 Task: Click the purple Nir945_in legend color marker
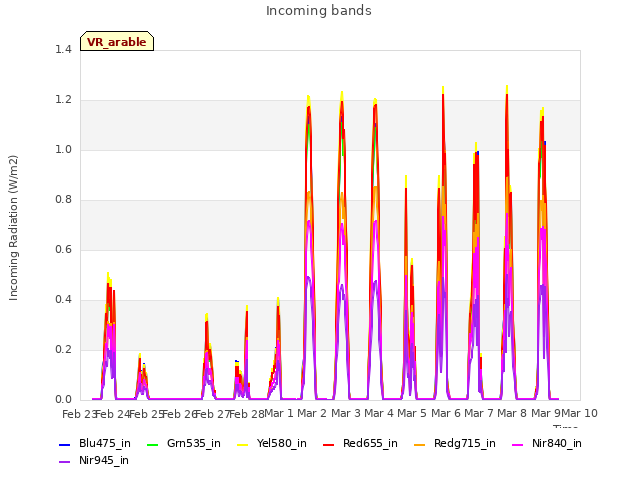pos(64,462)
